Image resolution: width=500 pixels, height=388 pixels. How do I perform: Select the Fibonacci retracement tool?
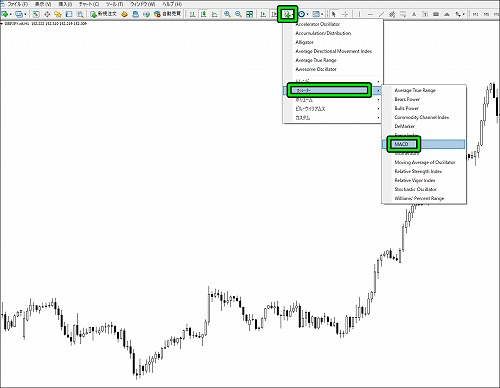click(x=403, y=14)
